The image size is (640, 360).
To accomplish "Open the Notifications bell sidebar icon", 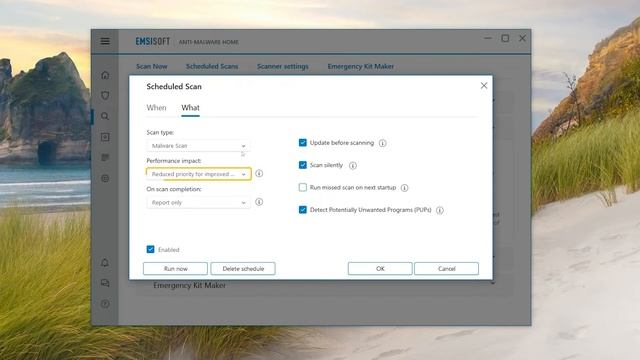I will click(105, 262).
